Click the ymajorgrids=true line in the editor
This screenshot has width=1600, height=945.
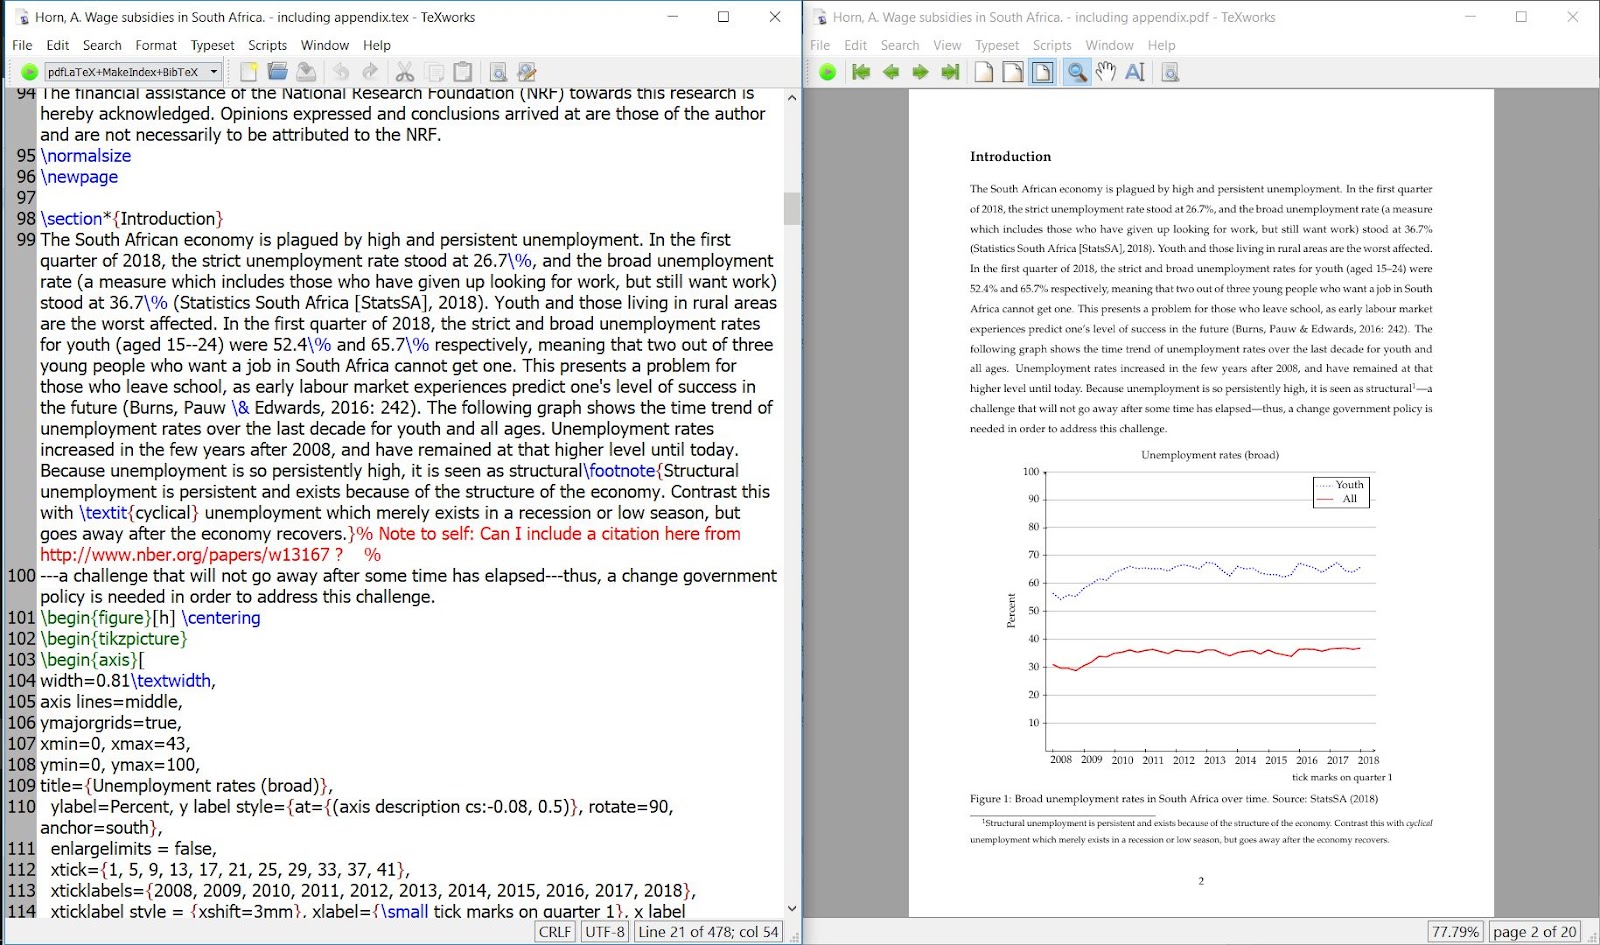[x=110, y=723]
